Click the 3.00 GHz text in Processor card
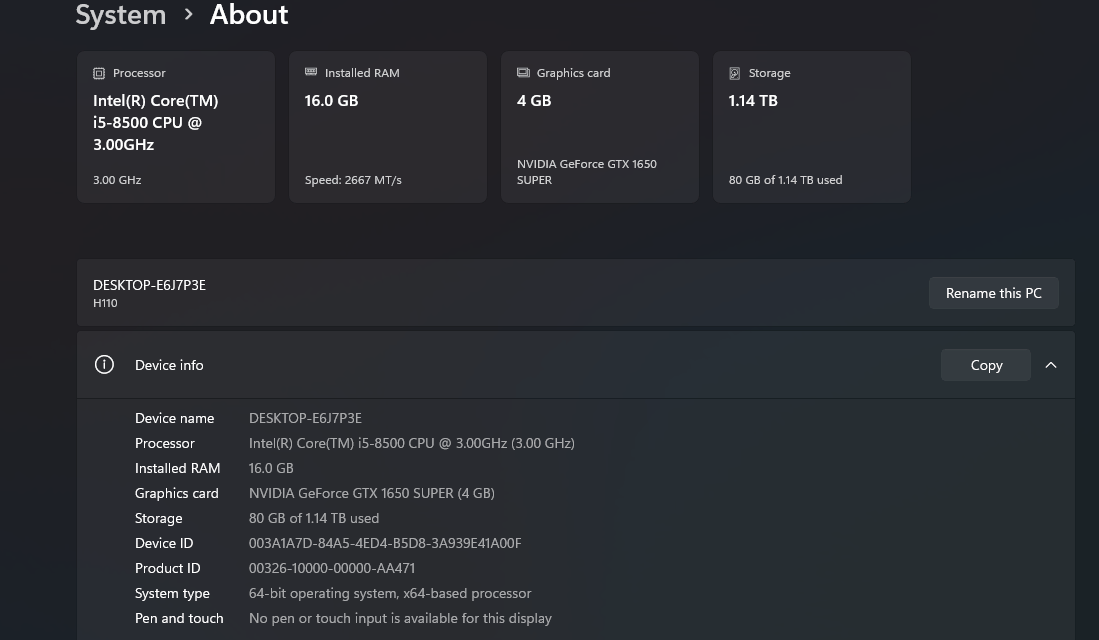1099x640 pixels. [117, 180]
